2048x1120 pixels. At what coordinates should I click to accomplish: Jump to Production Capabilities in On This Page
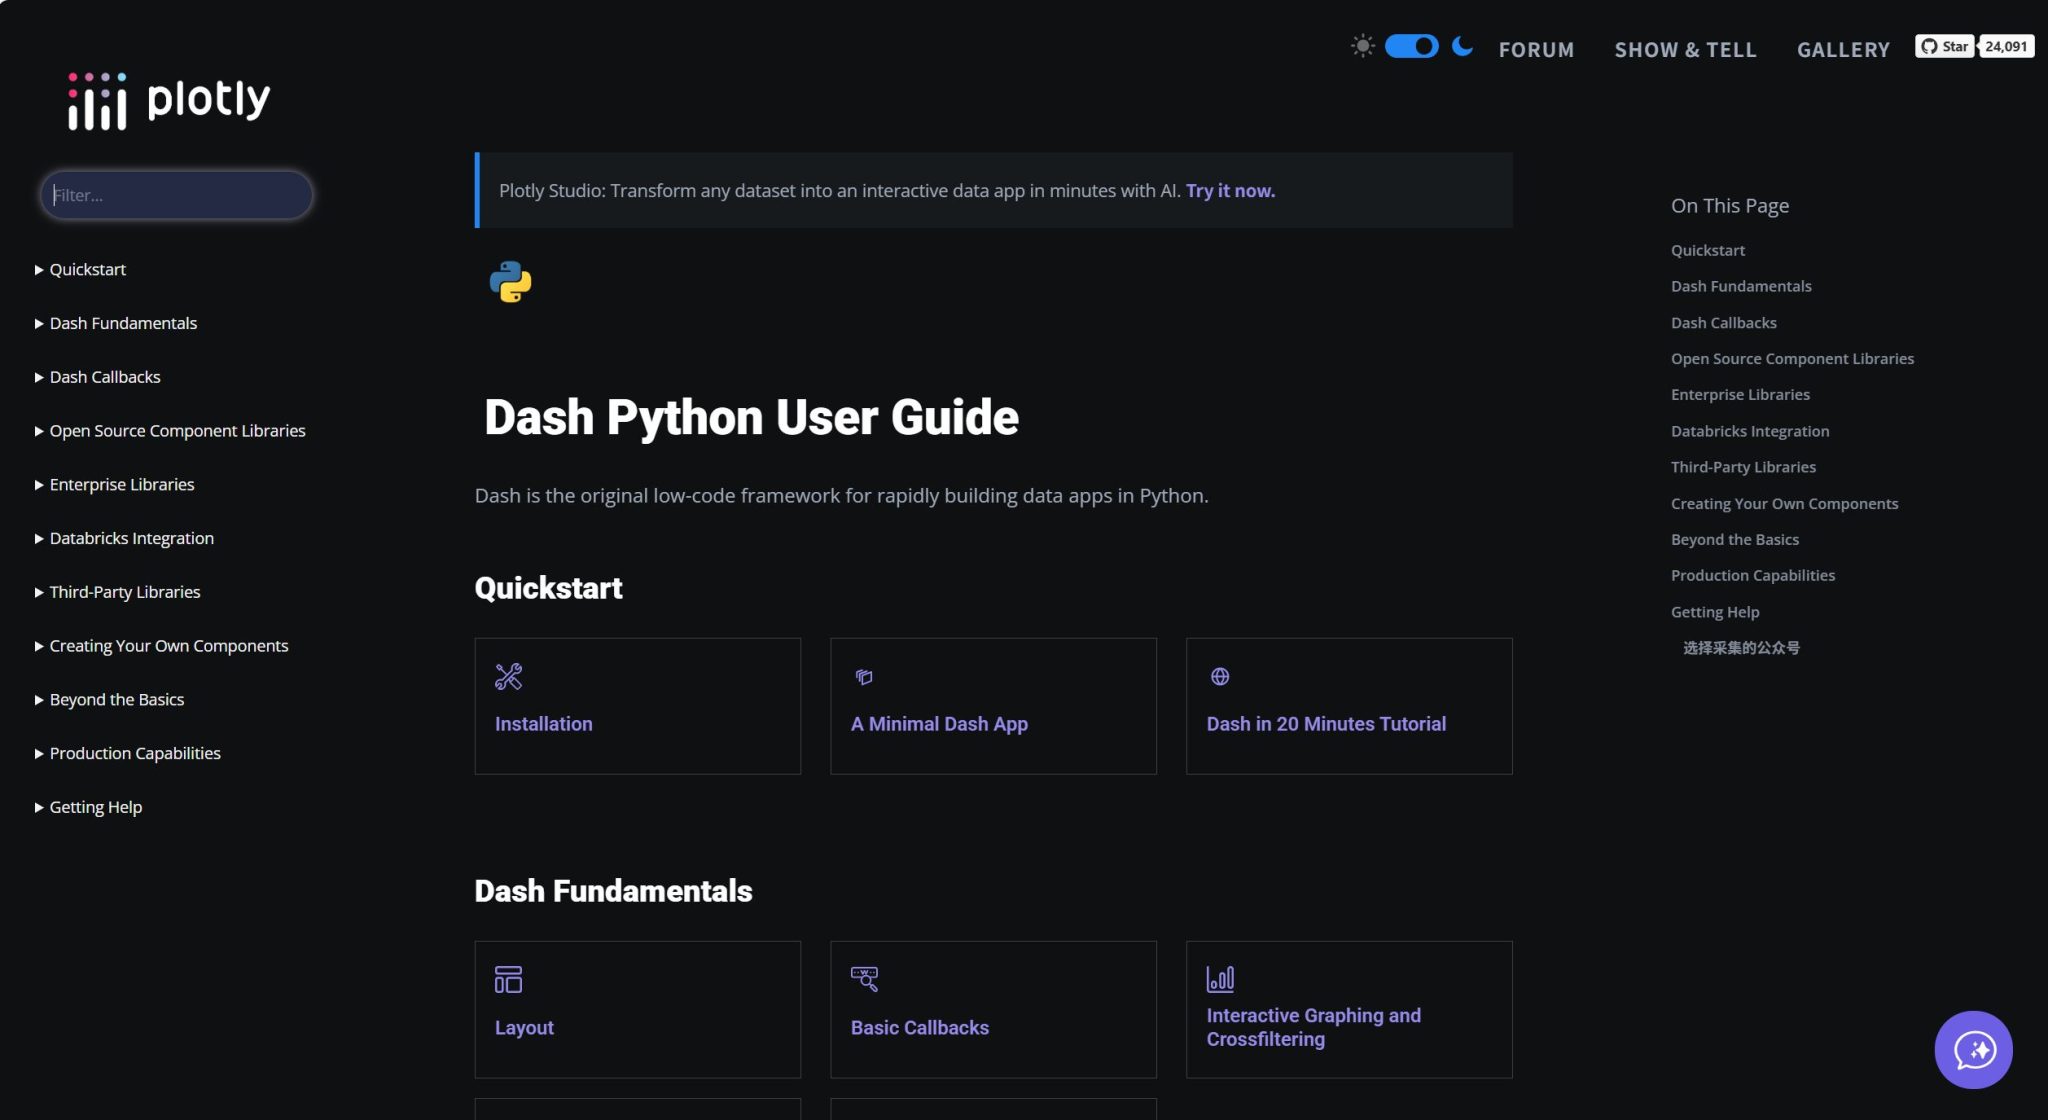[1752, 576]
